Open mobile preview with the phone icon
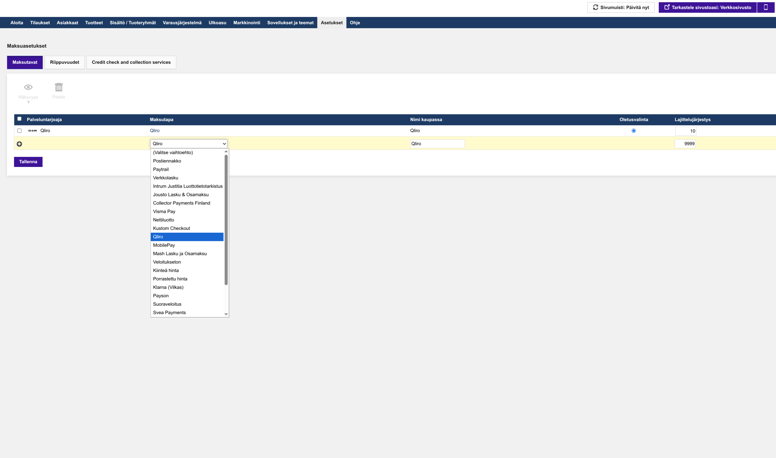 pyautogui.click(x=766, y=7)
